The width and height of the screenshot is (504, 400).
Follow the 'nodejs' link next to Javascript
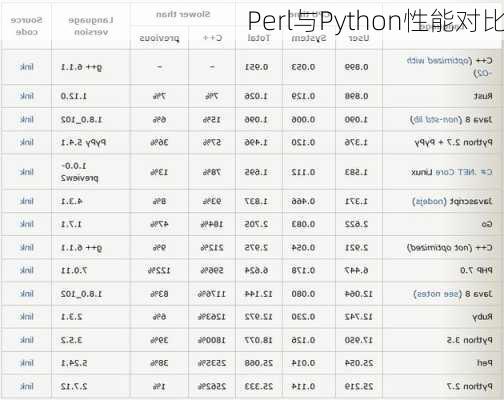(x=429, y=201)
